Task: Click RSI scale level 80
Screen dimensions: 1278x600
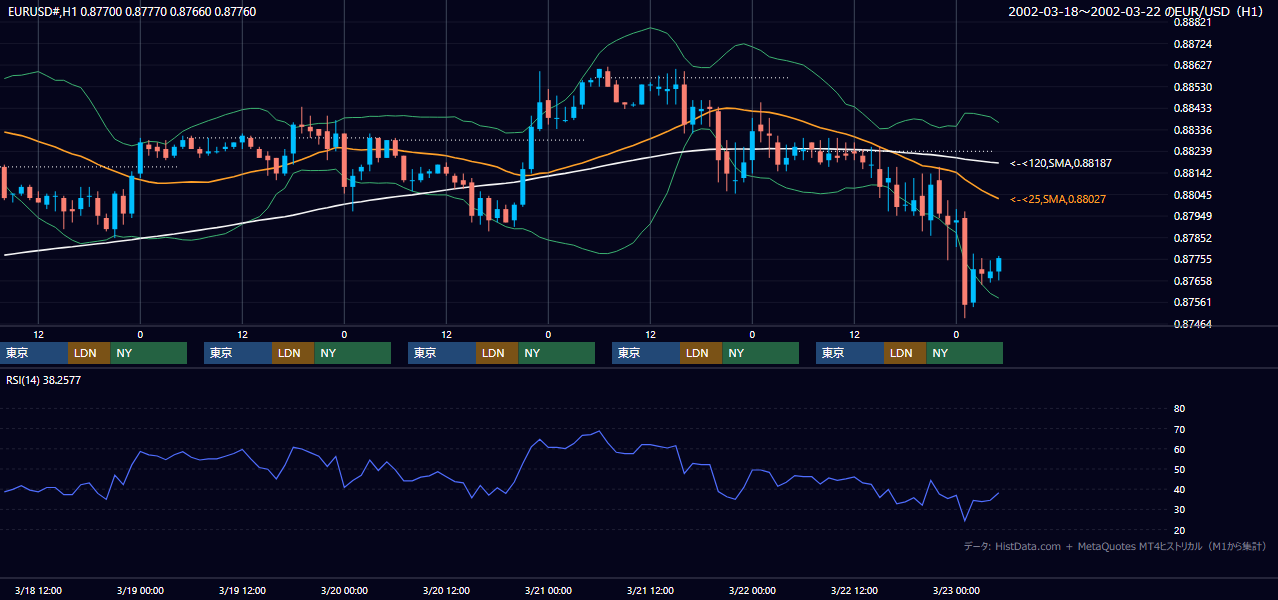Action: [x=1179, y=409]
